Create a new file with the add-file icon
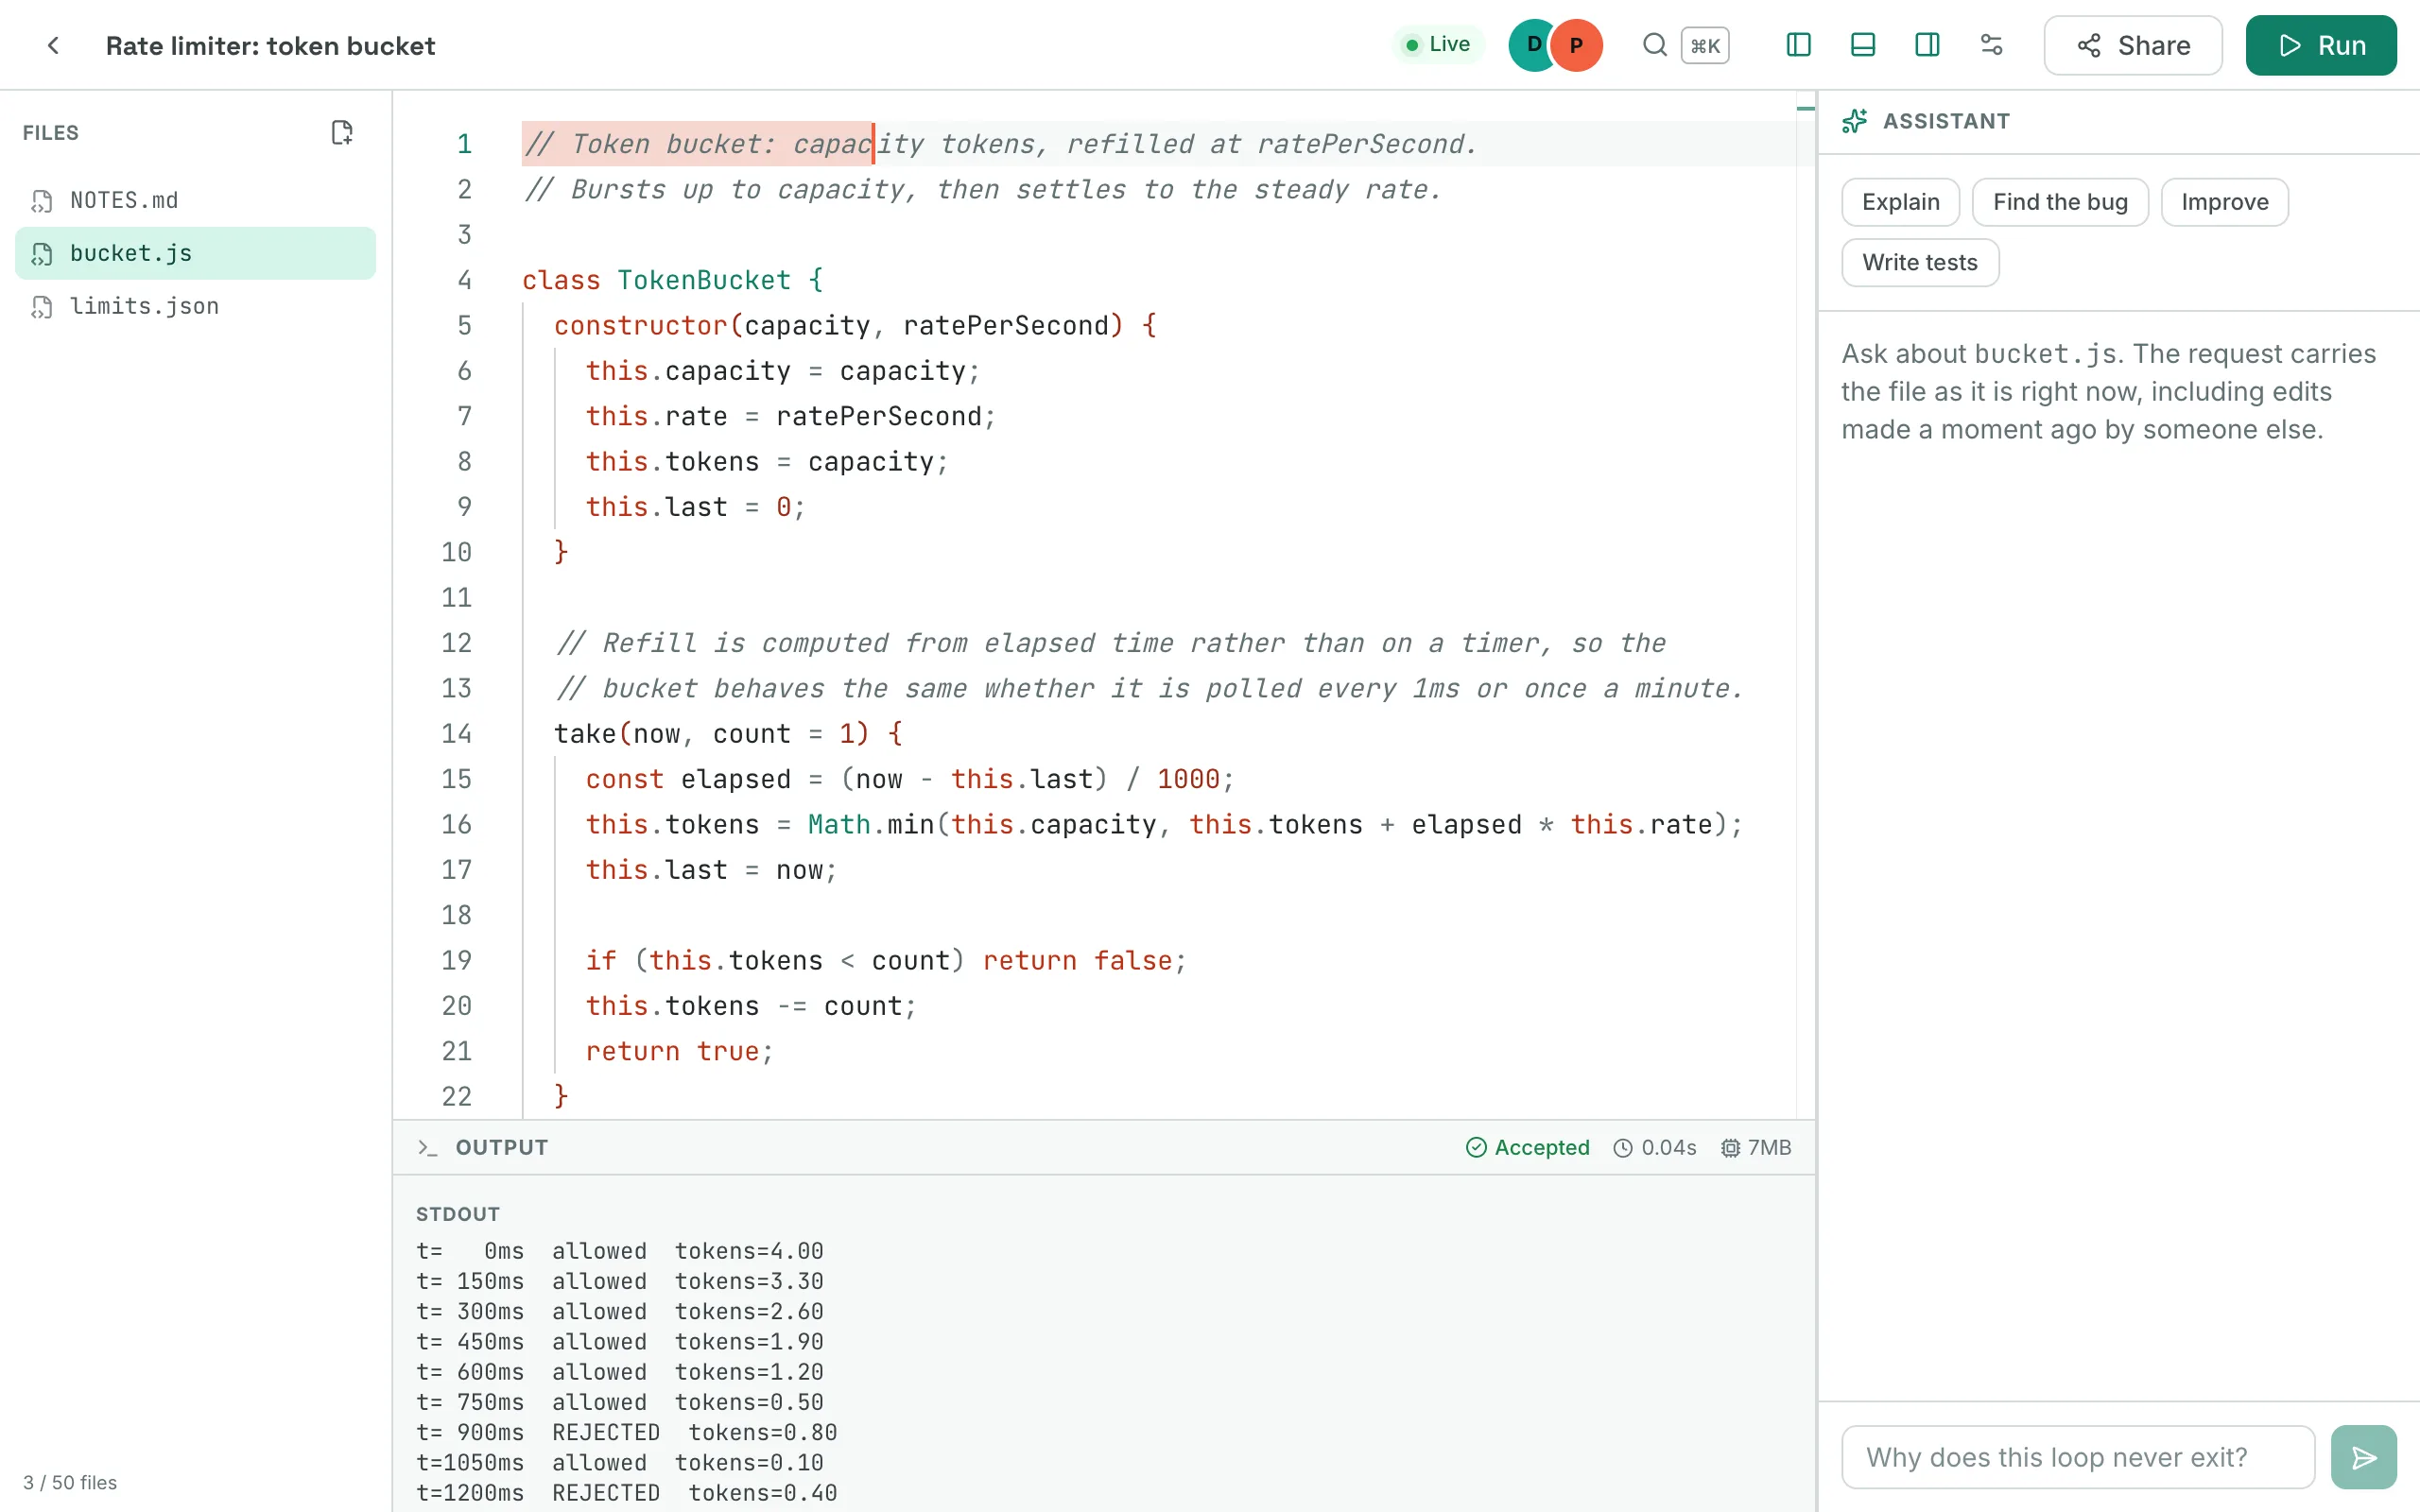 (342, 133)
